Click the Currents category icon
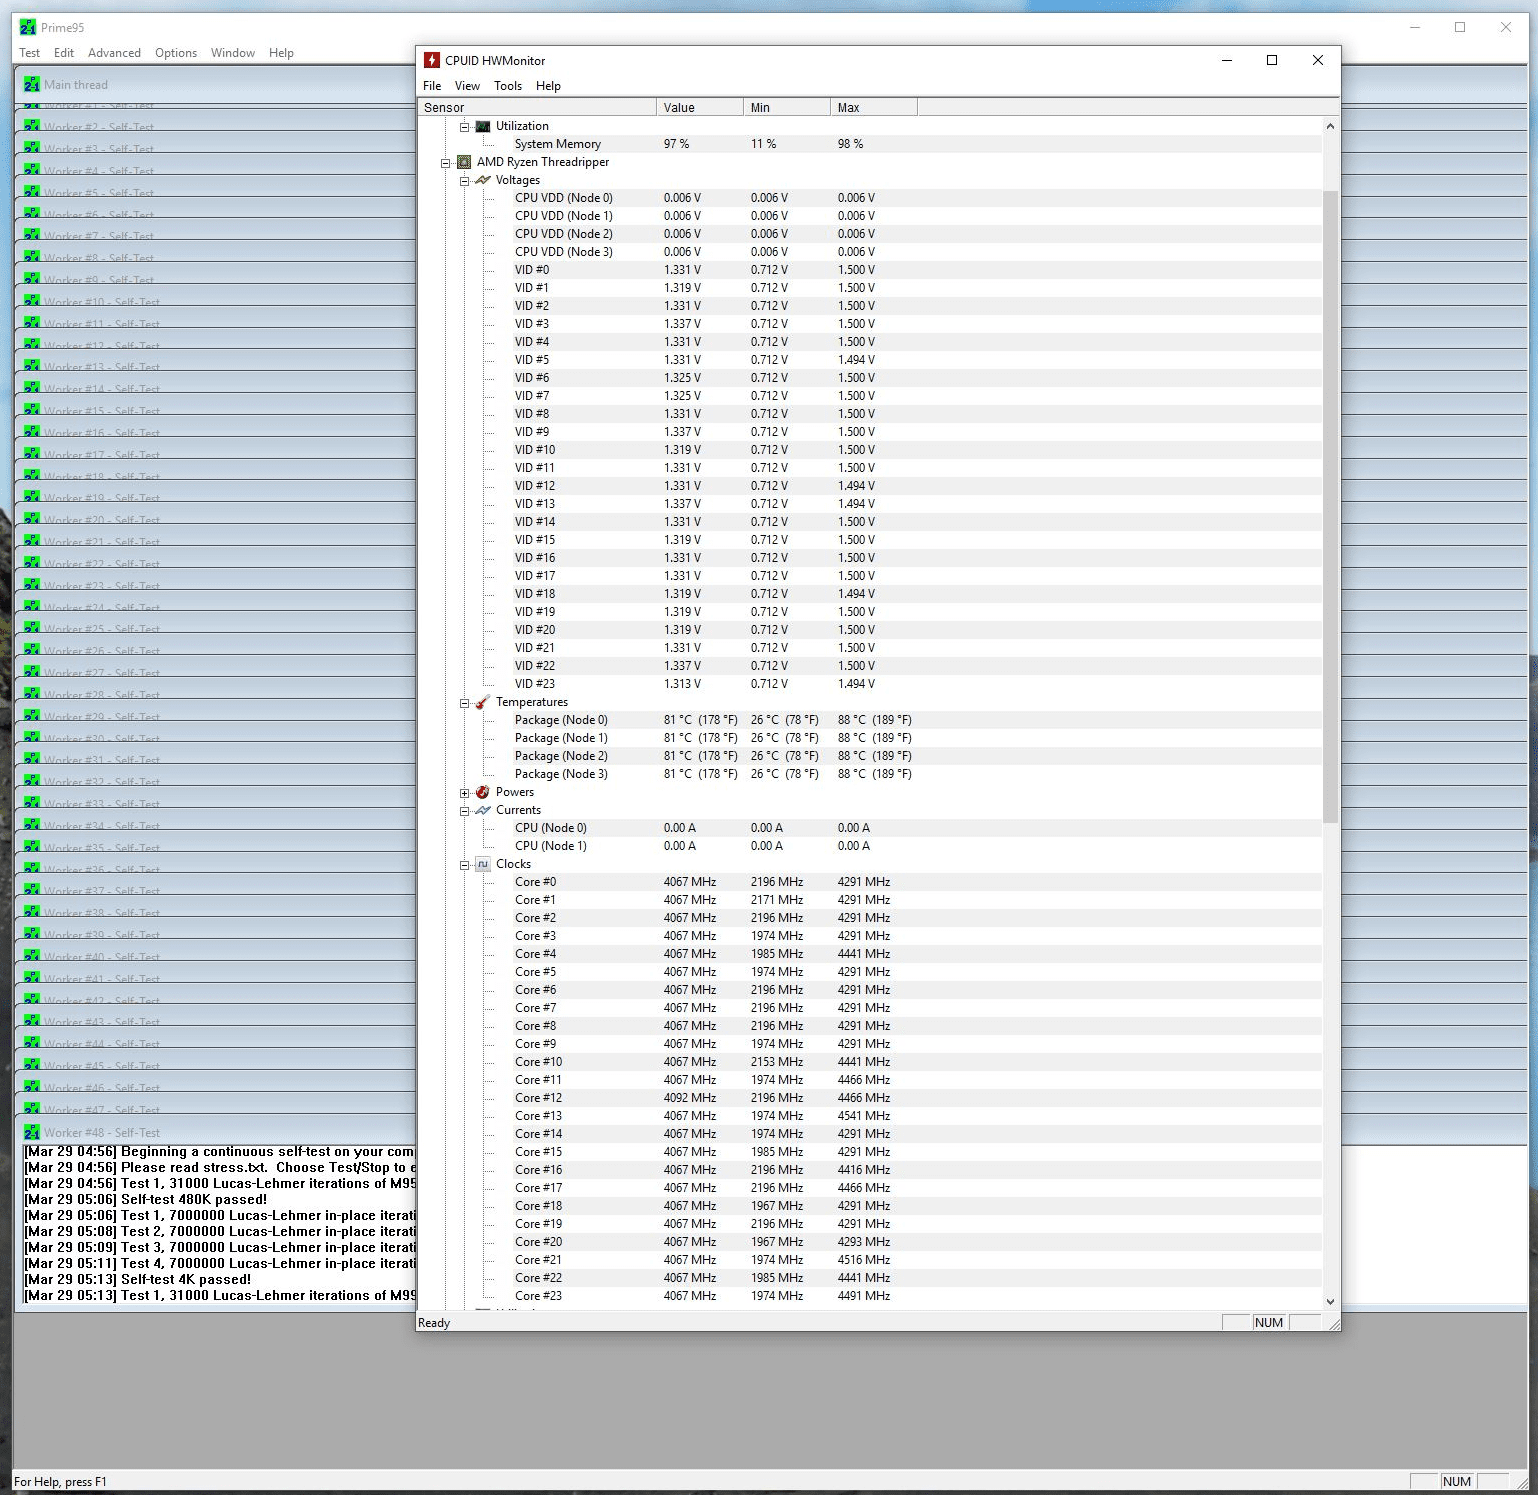 tap(483, 810)
